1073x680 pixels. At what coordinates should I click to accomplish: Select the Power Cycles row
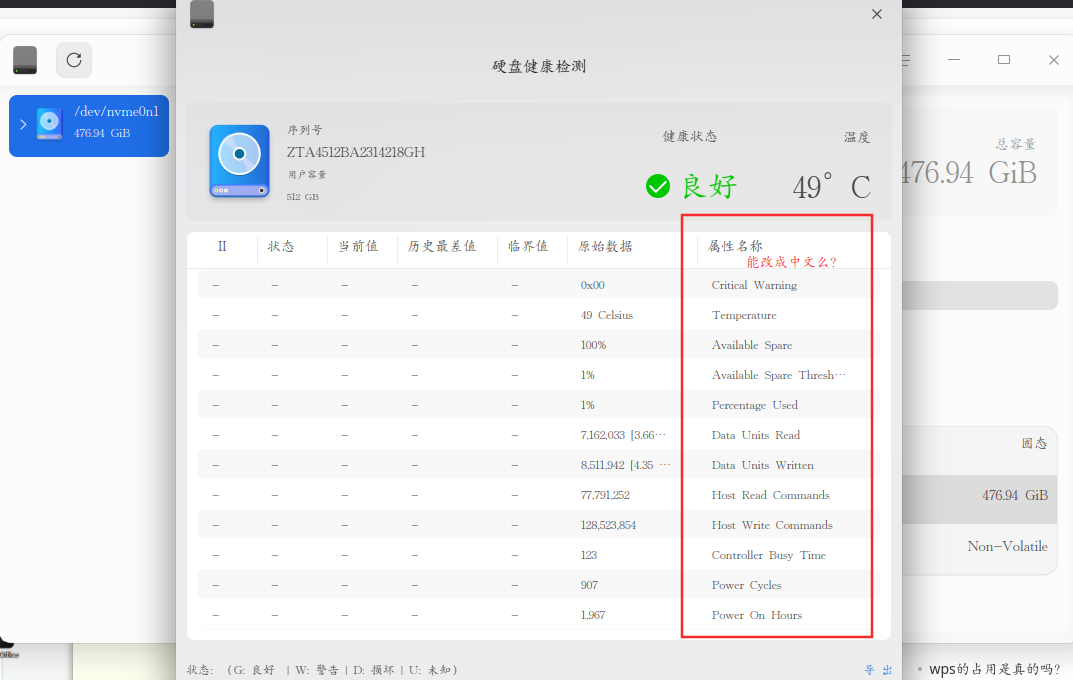point(539,586)
